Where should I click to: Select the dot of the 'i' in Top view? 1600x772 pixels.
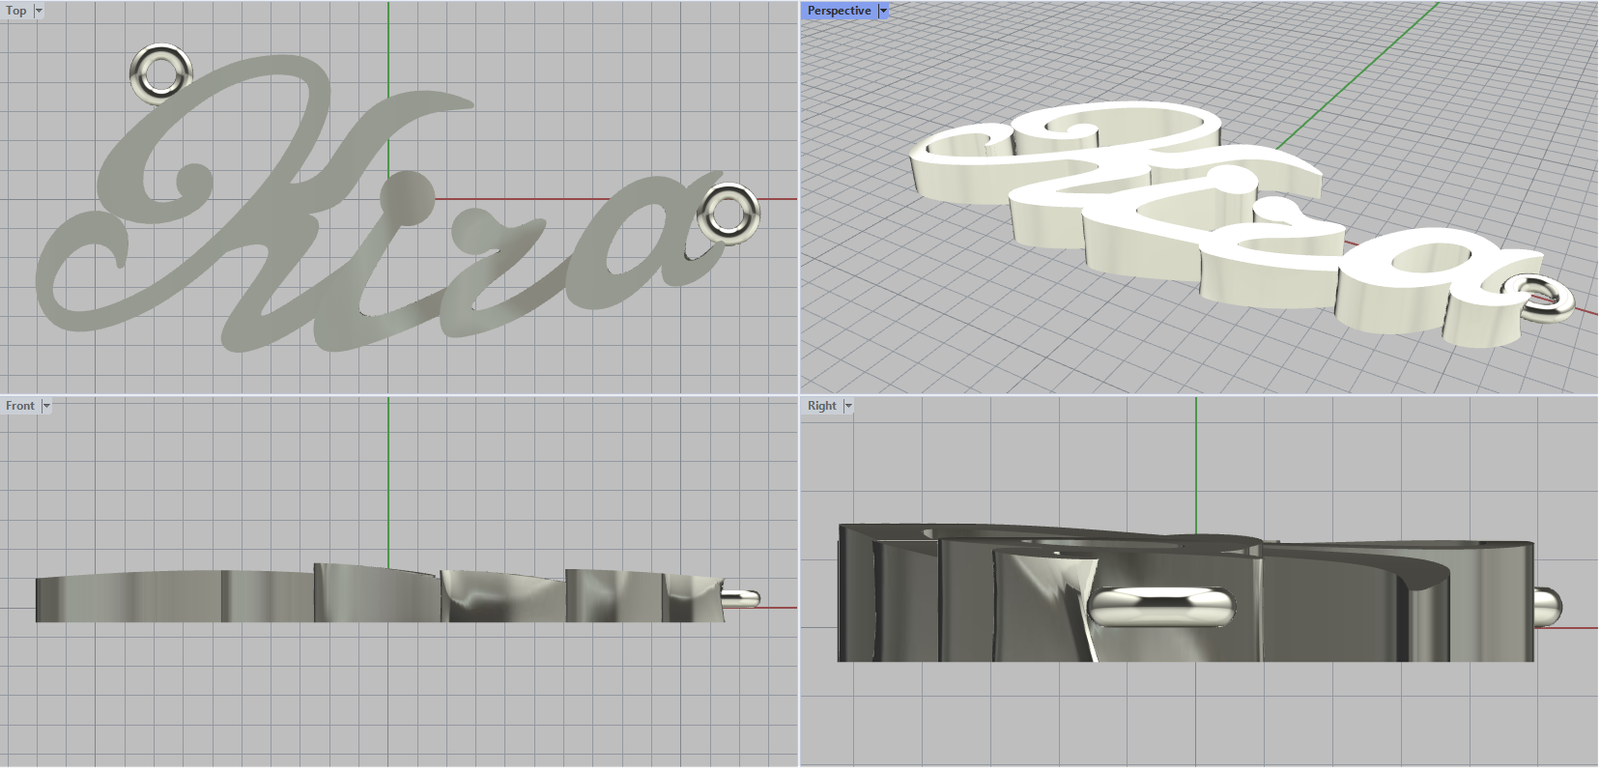pyautogui.click(x=409, y=193)
